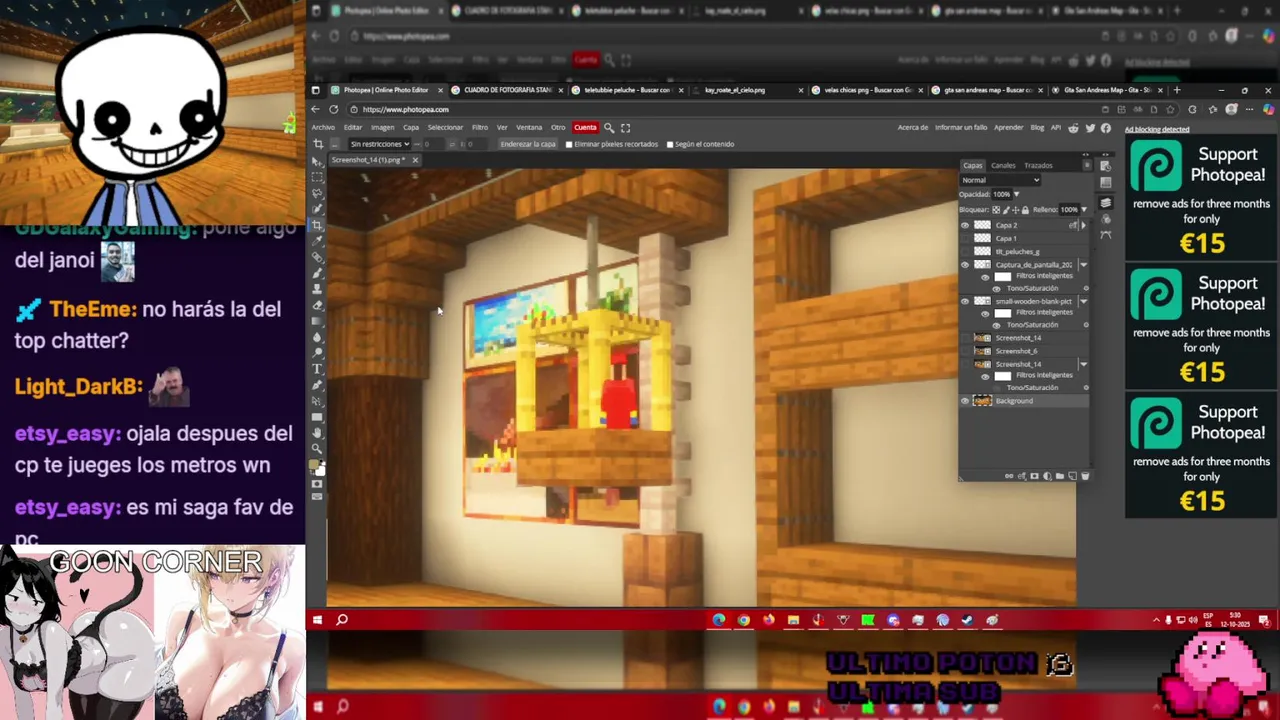1280x720 pixels.
Task: Select the Pen tool
Action: point(318,385)
